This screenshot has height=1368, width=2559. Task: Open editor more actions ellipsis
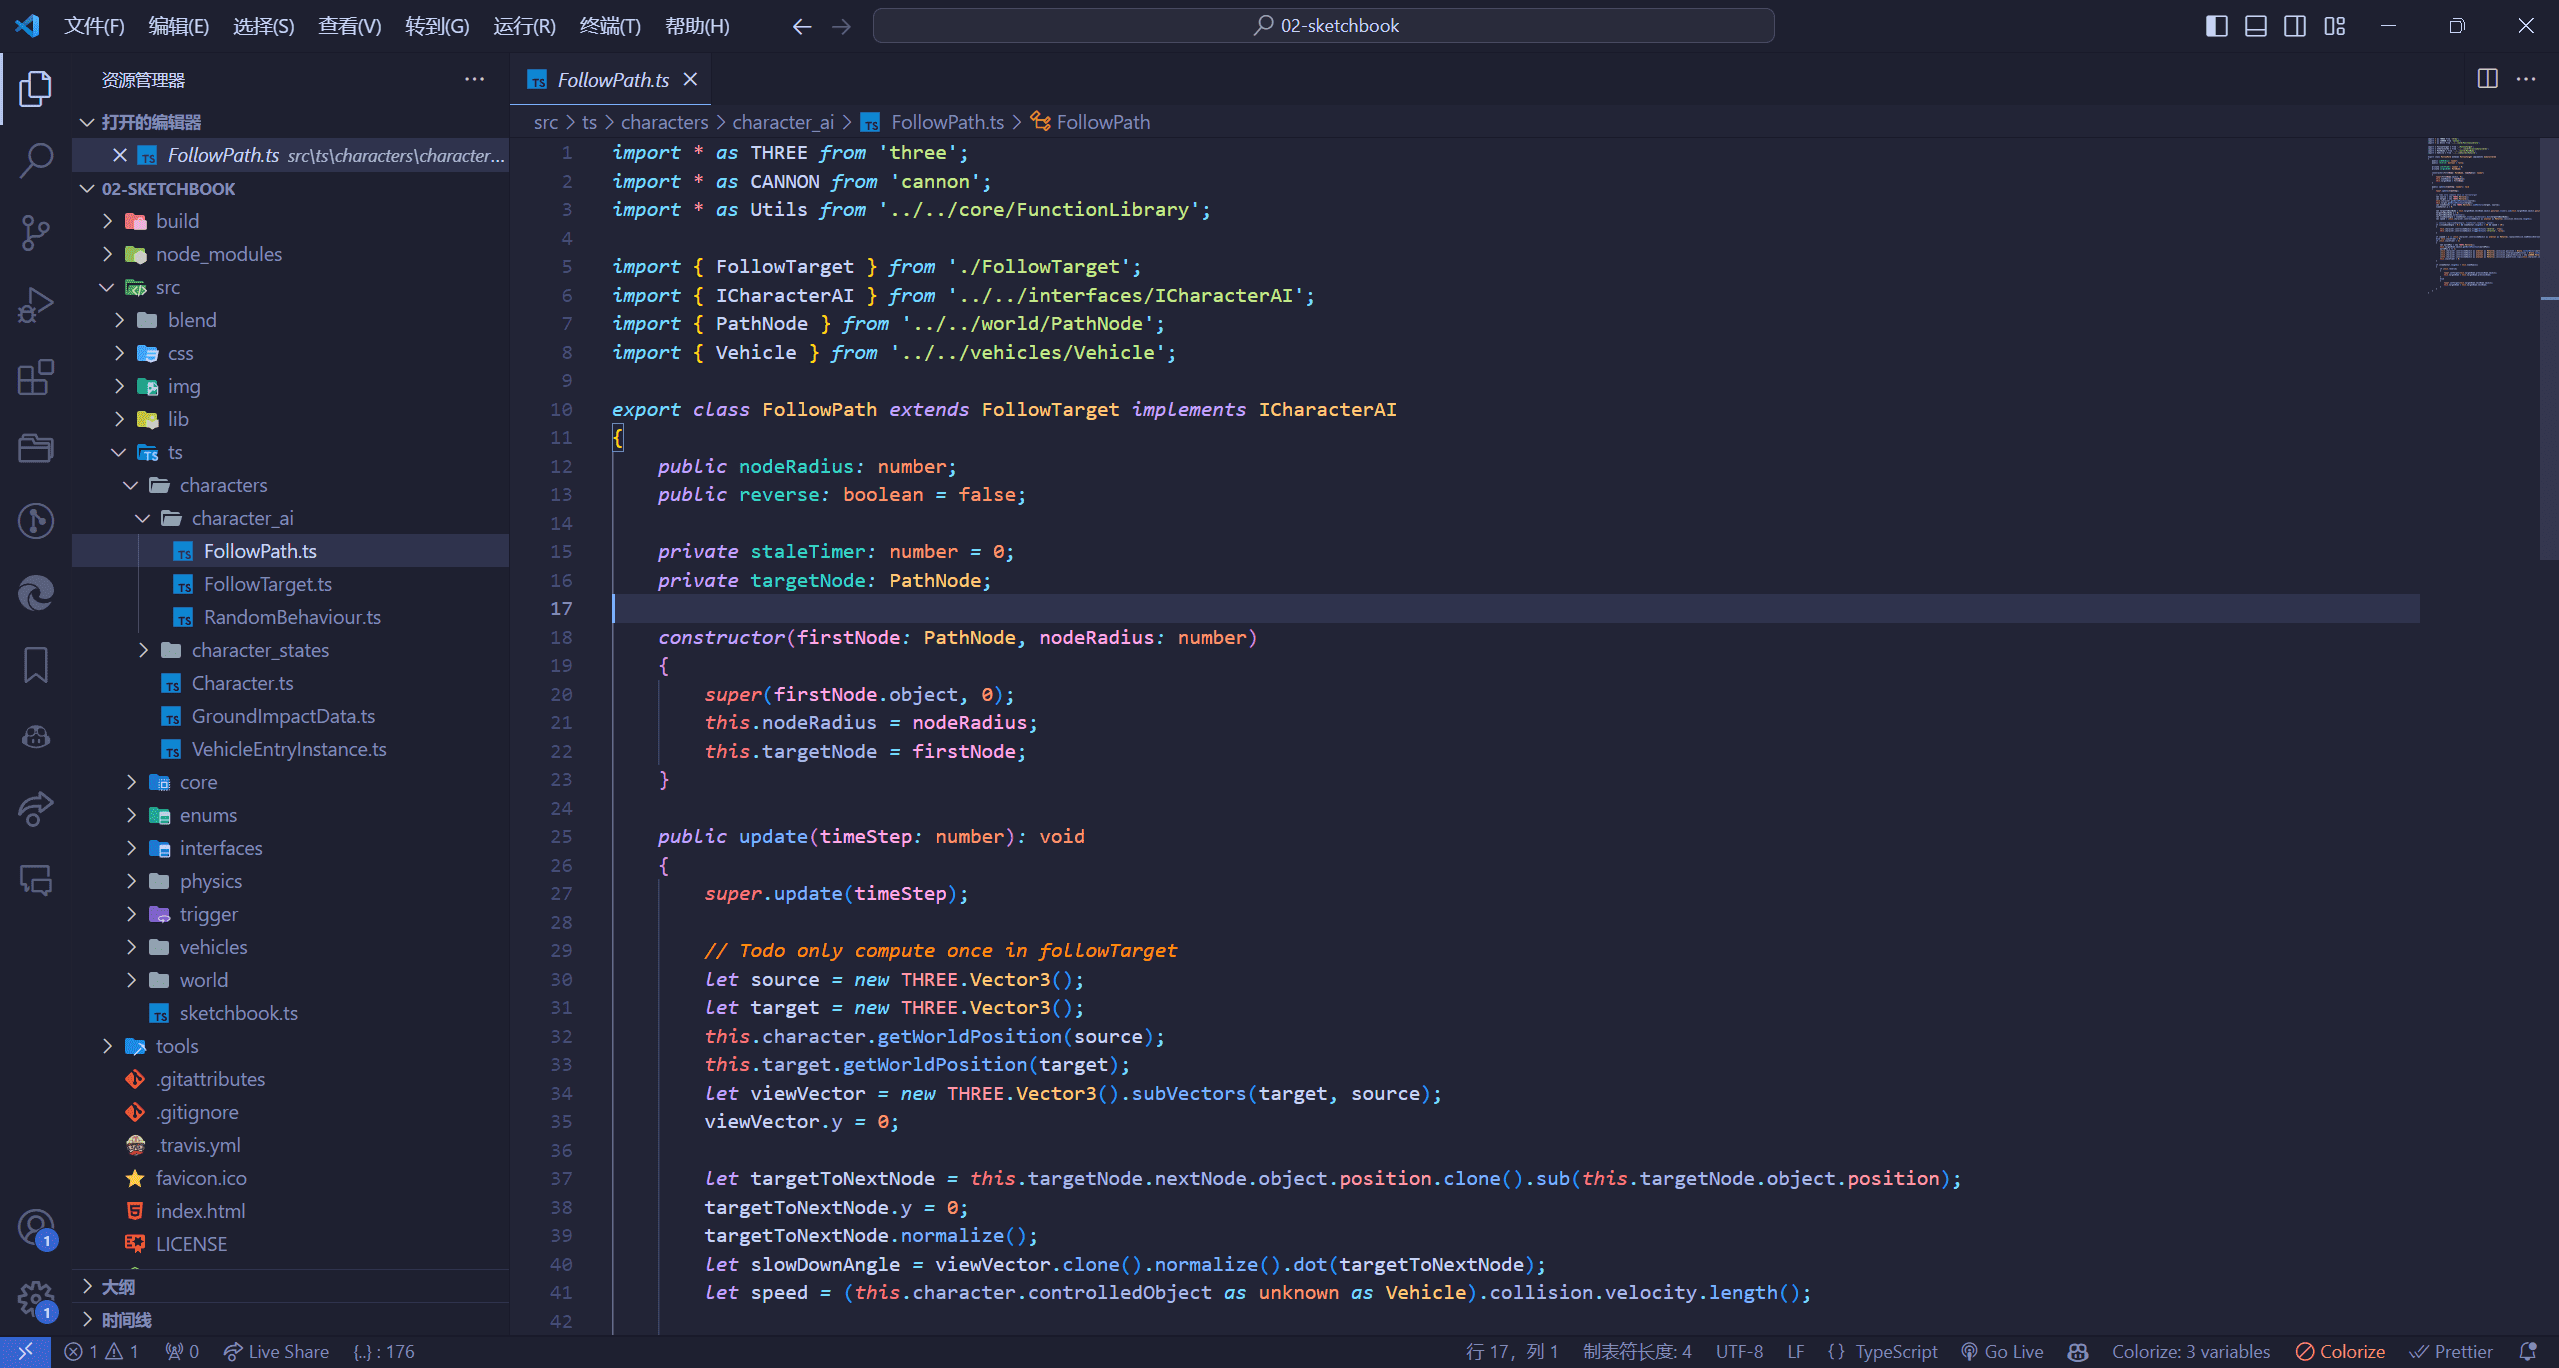2526,79
